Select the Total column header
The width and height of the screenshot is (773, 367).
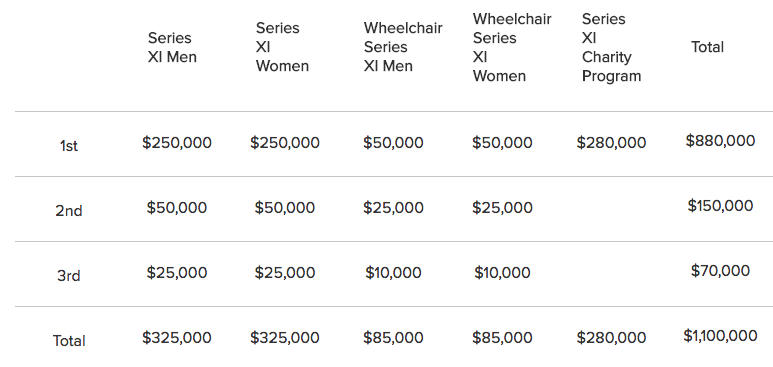(707, 47)
